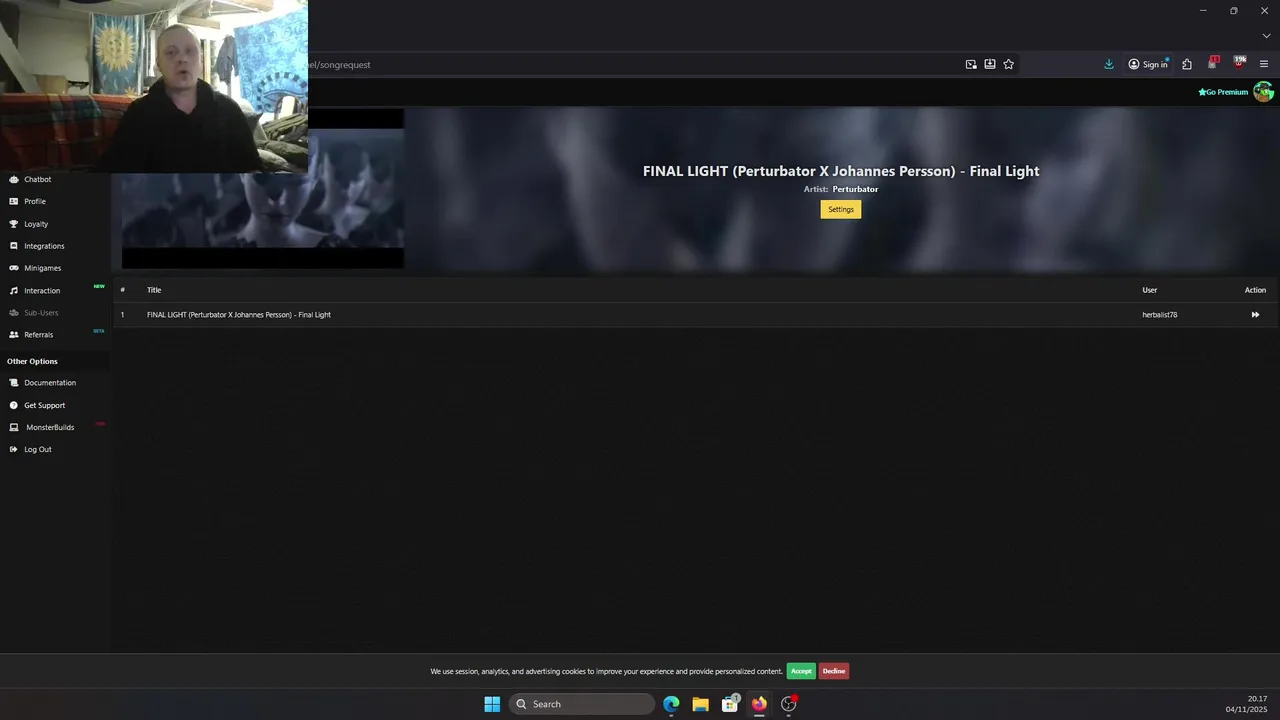Viewport: 1280px width, 720px height.
Task: Click the large FINAL LIGHT song heading
Action: pyautogui.click(x=841, y=171)
